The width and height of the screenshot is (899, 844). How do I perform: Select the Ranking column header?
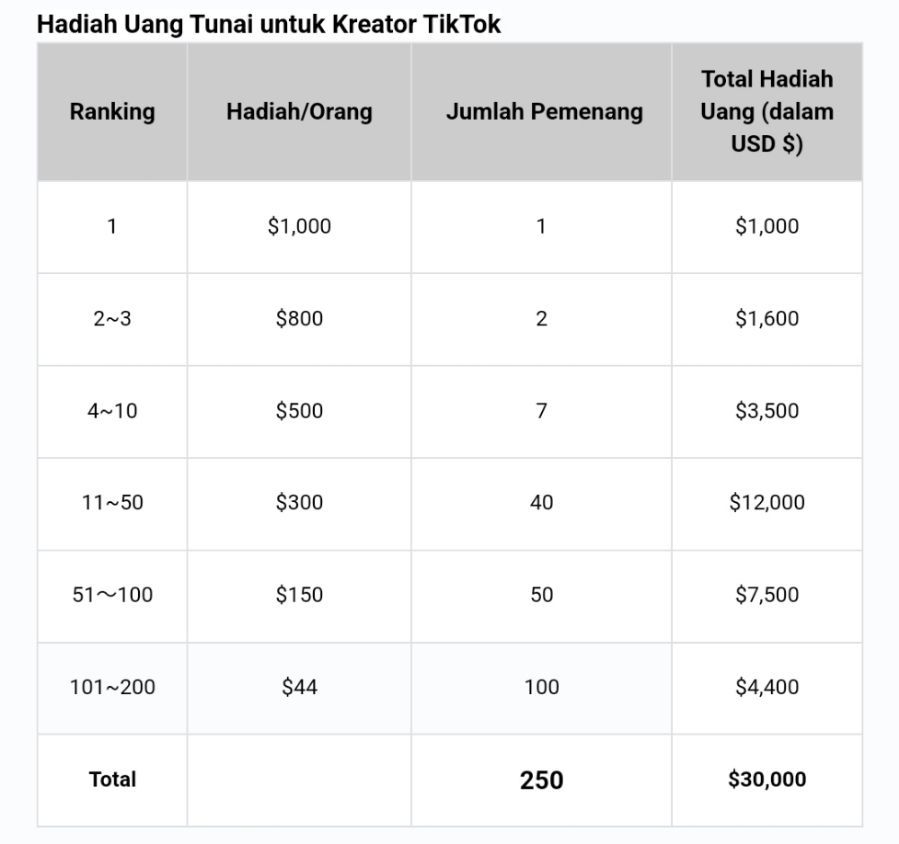[112, 111]
